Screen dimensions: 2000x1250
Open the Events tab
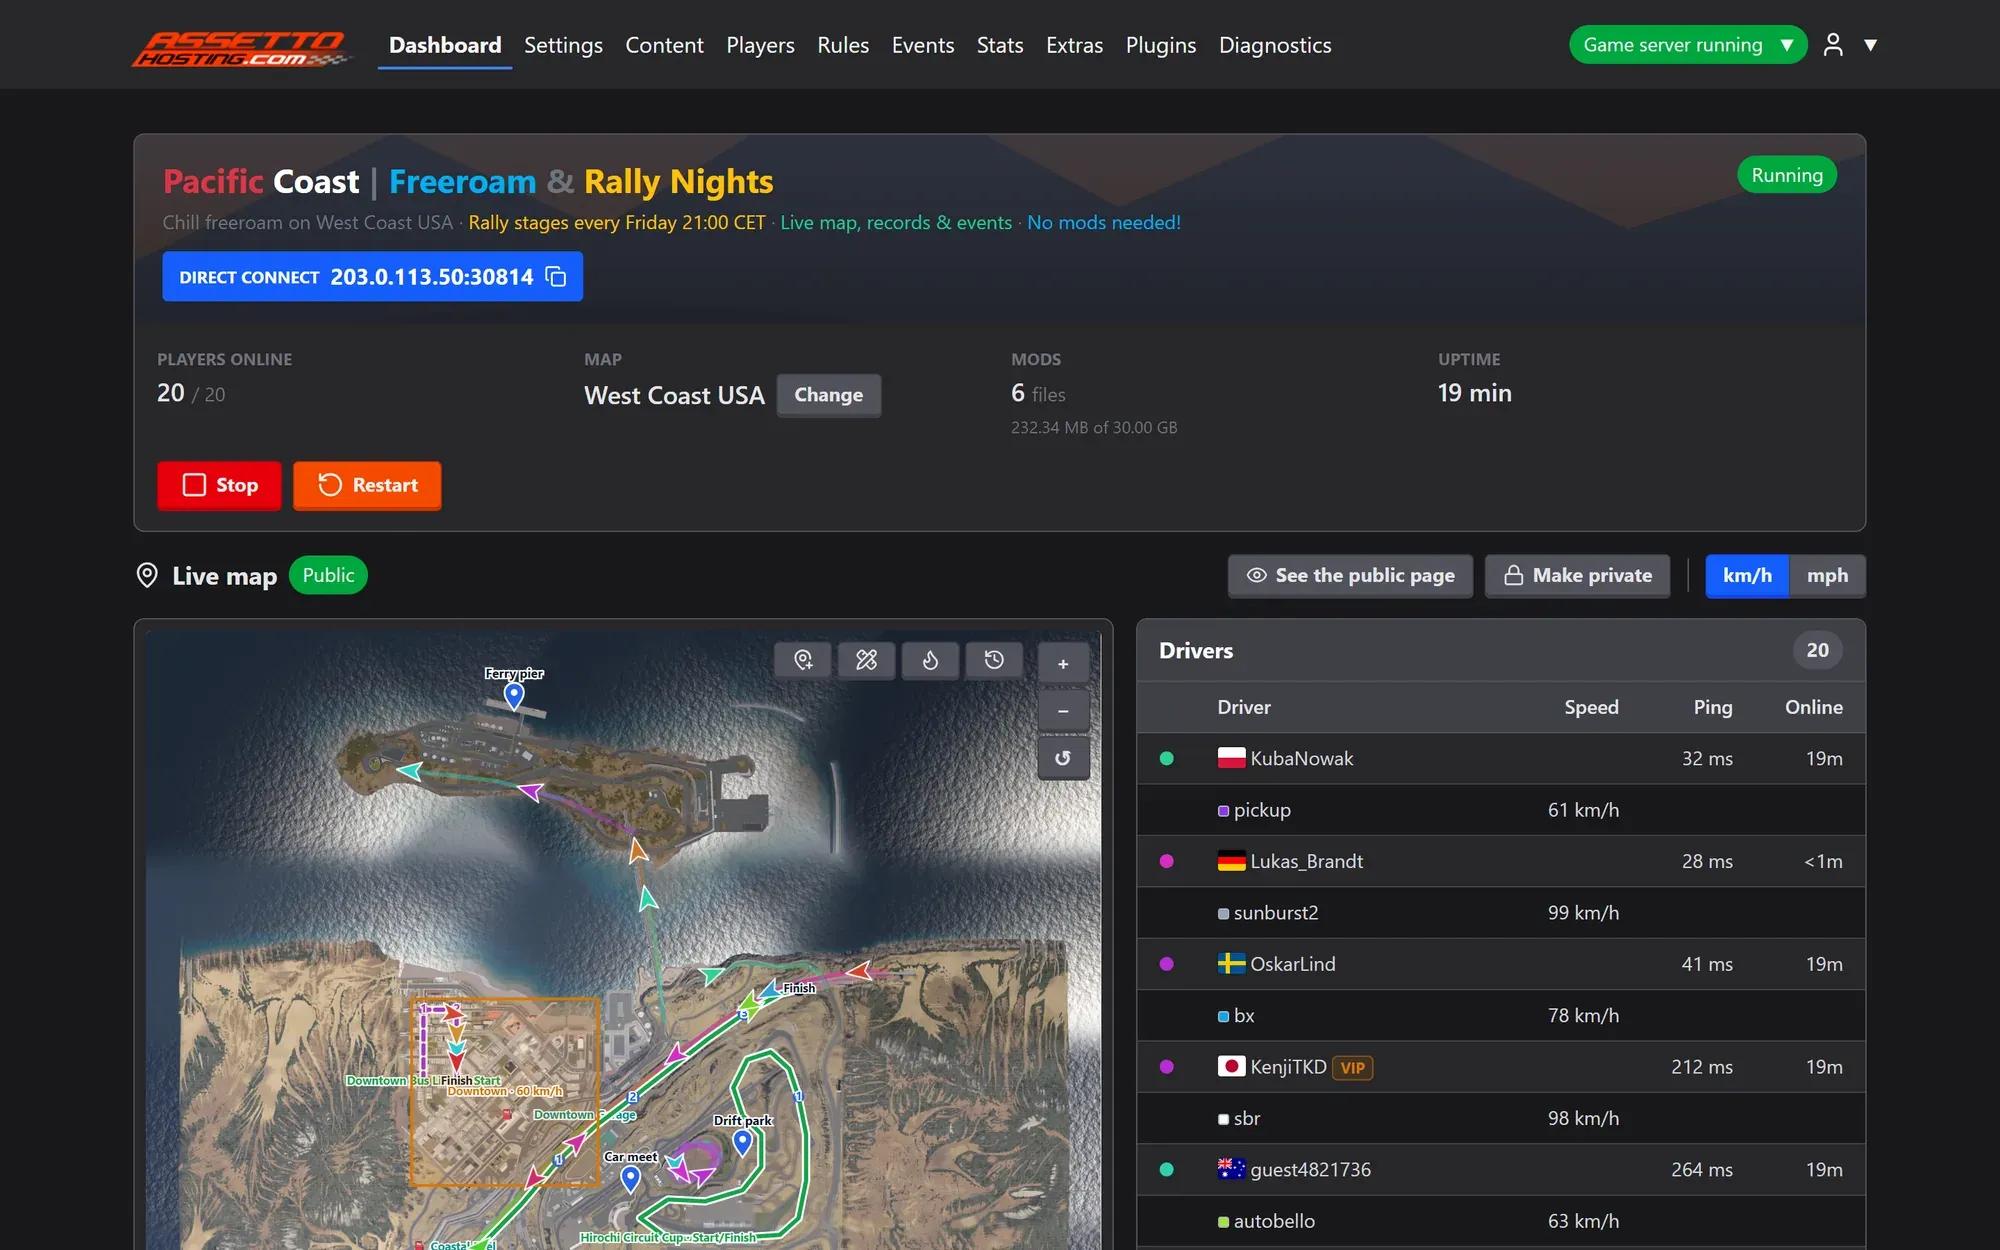click(x=922, y=45)
